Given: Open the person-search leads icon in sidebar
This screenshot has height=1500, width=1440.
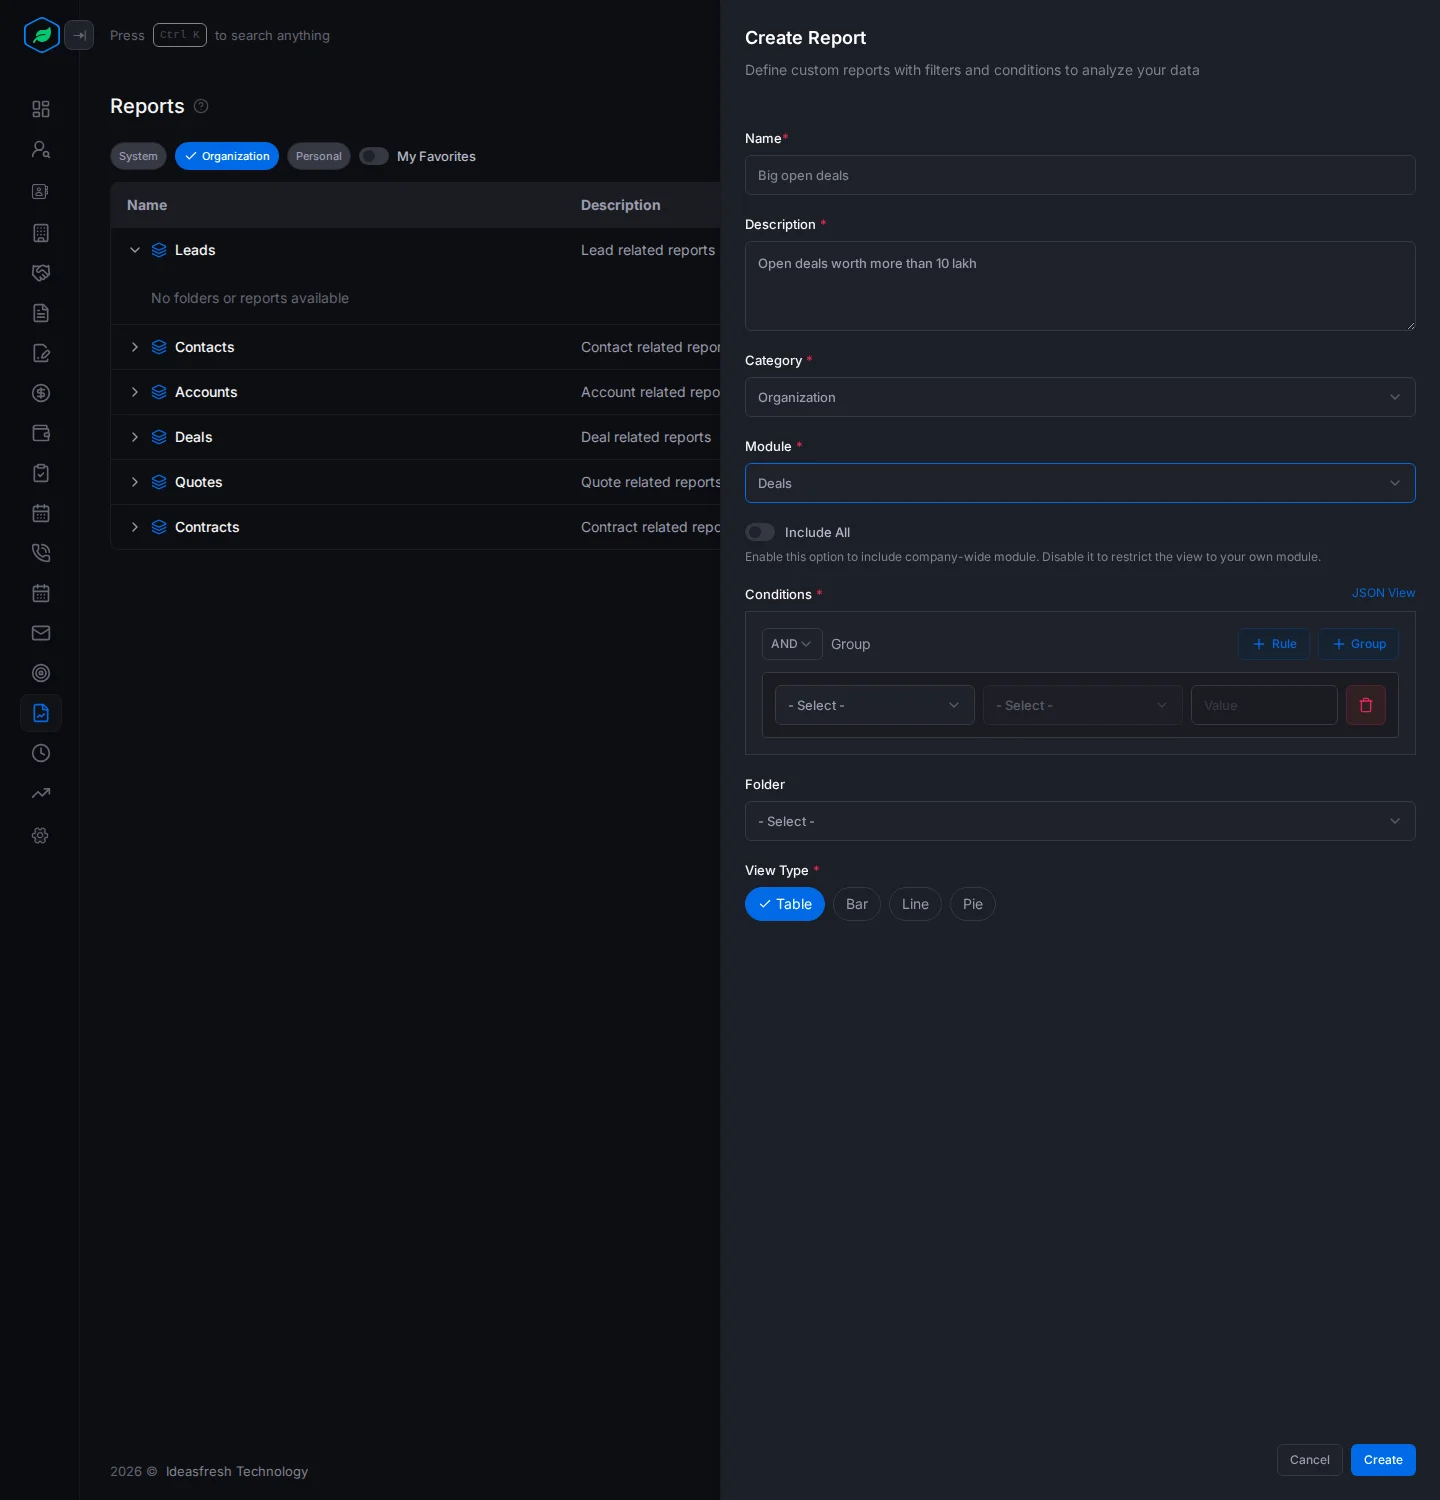Looking at the screenshot, I should (41, 149).
